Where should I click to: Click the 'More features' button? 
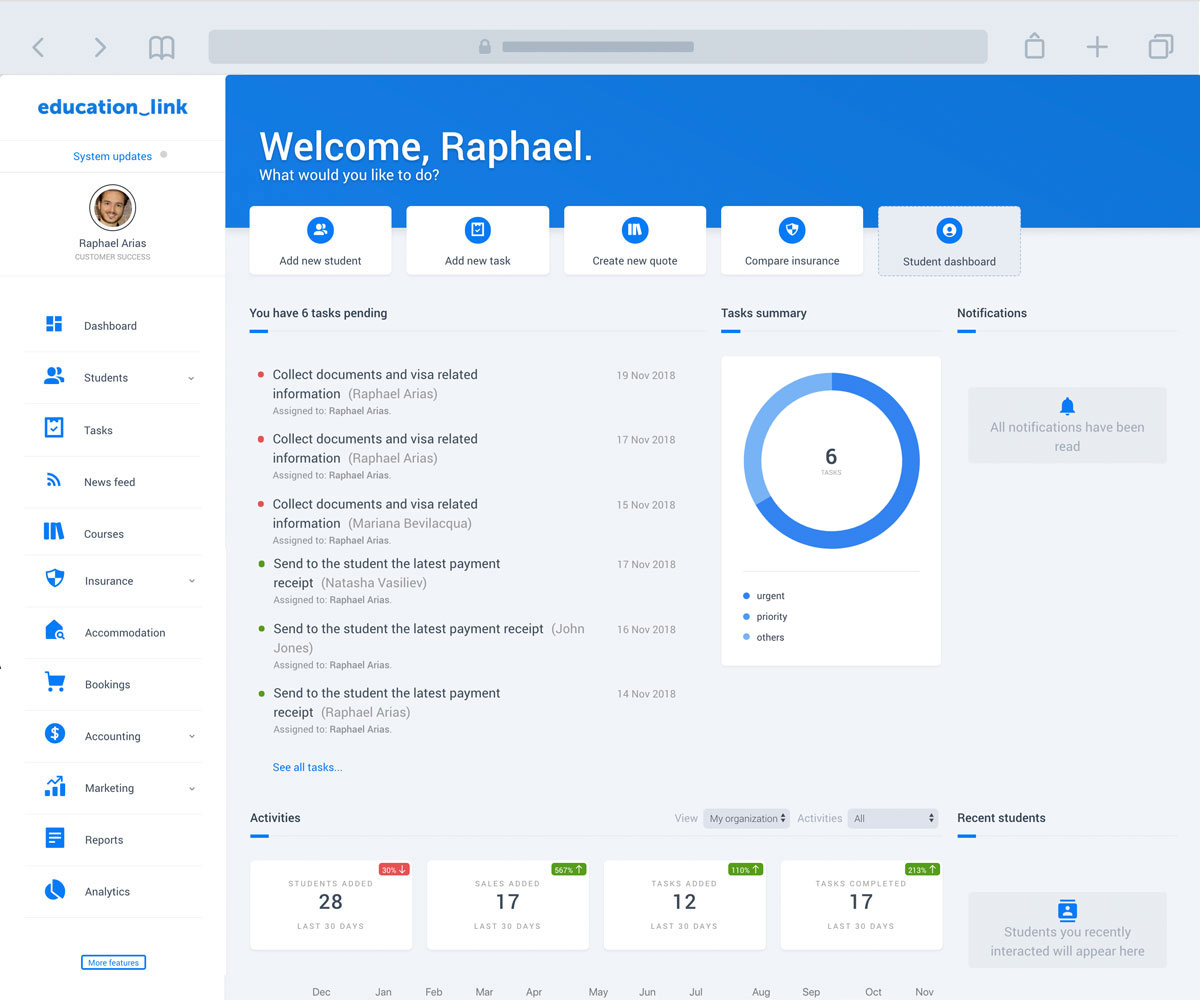click(113, 962)
